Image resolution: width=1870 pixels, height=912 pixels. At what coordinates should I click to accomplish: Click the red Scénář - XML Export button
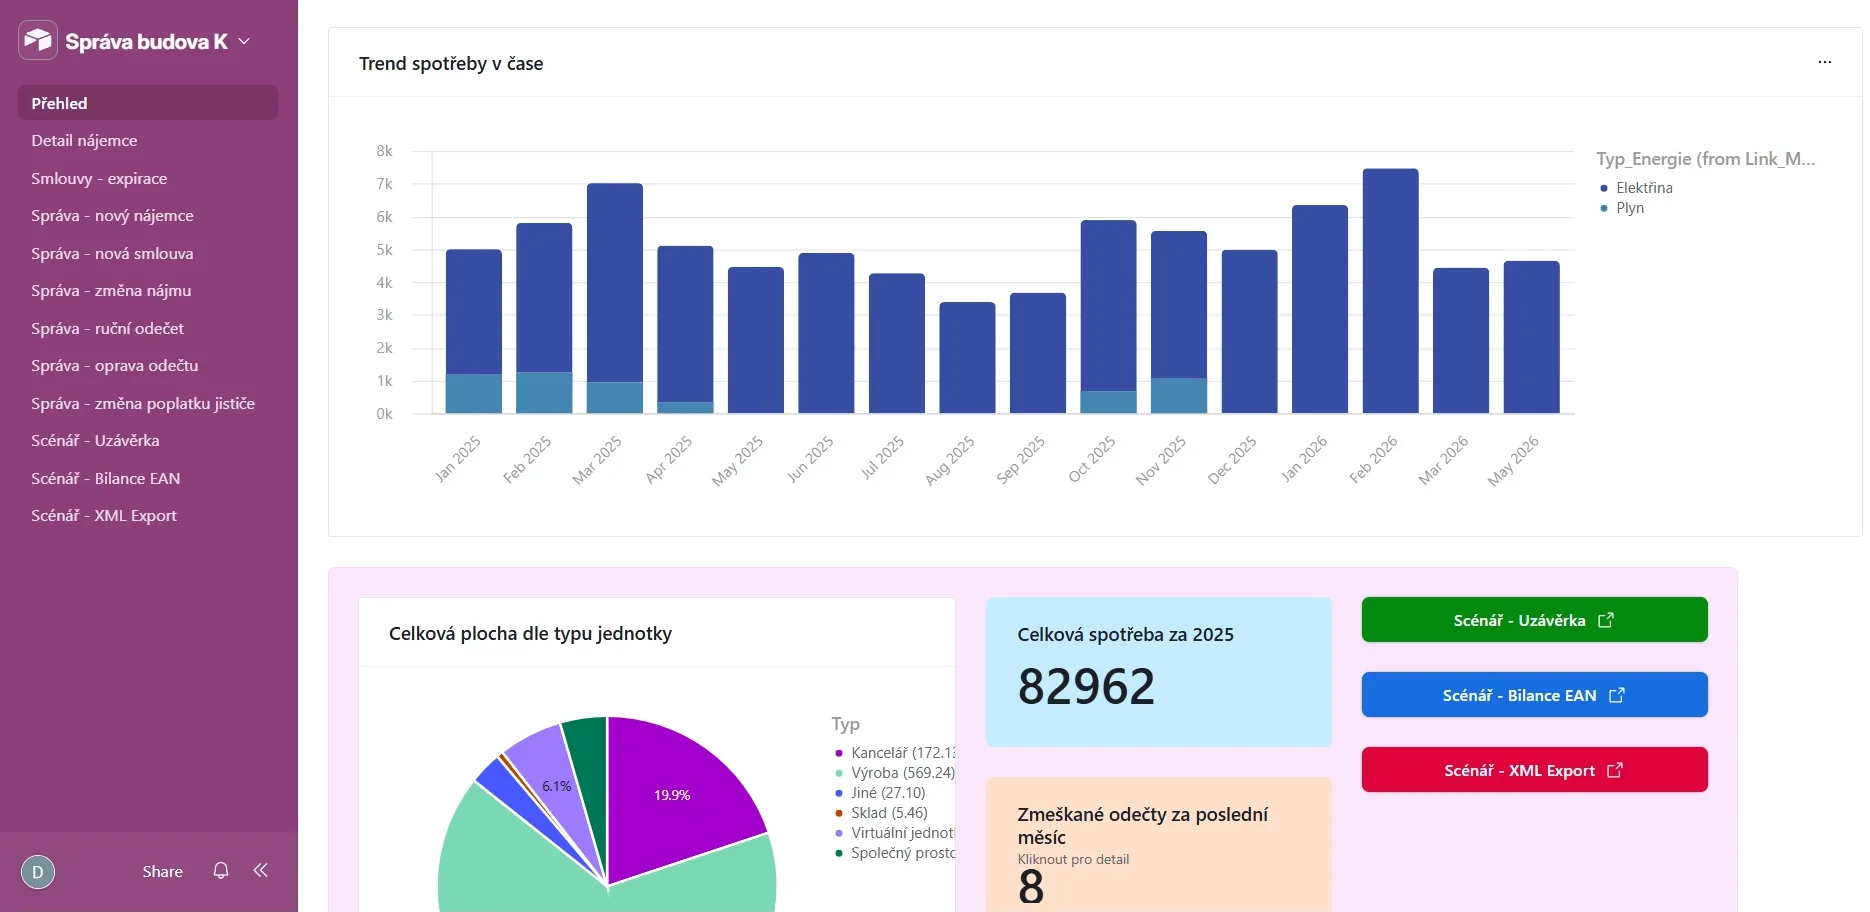pos(1534,770)
